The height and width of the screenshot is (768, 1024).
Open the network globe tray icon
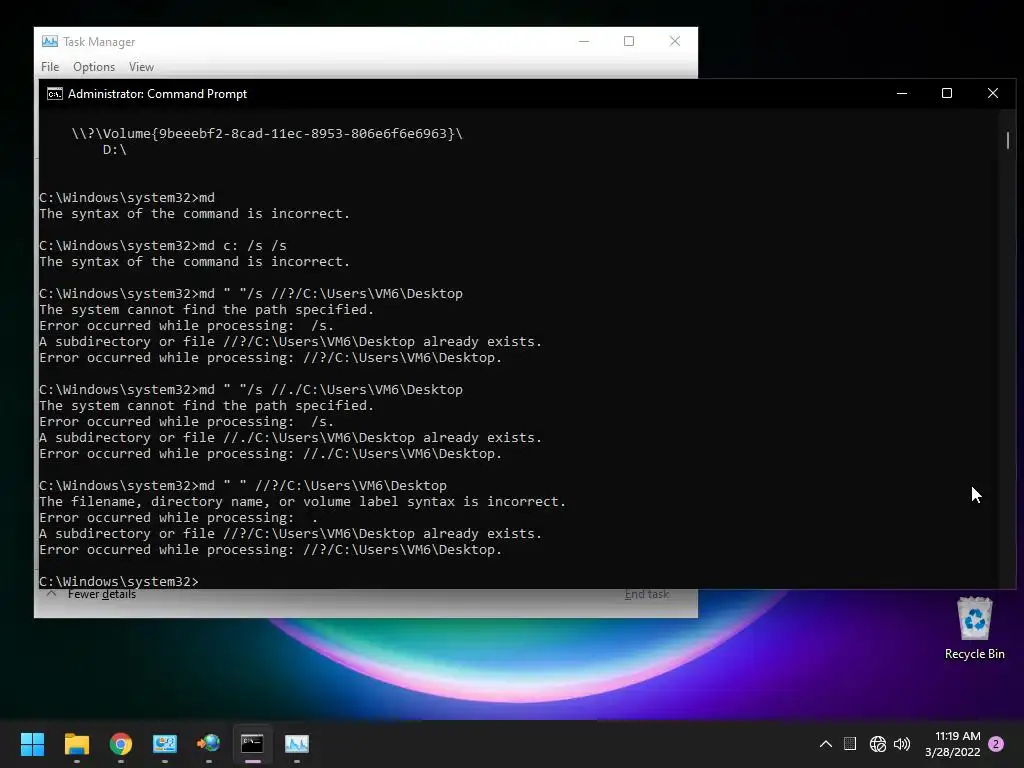click(x=878, y=744)
